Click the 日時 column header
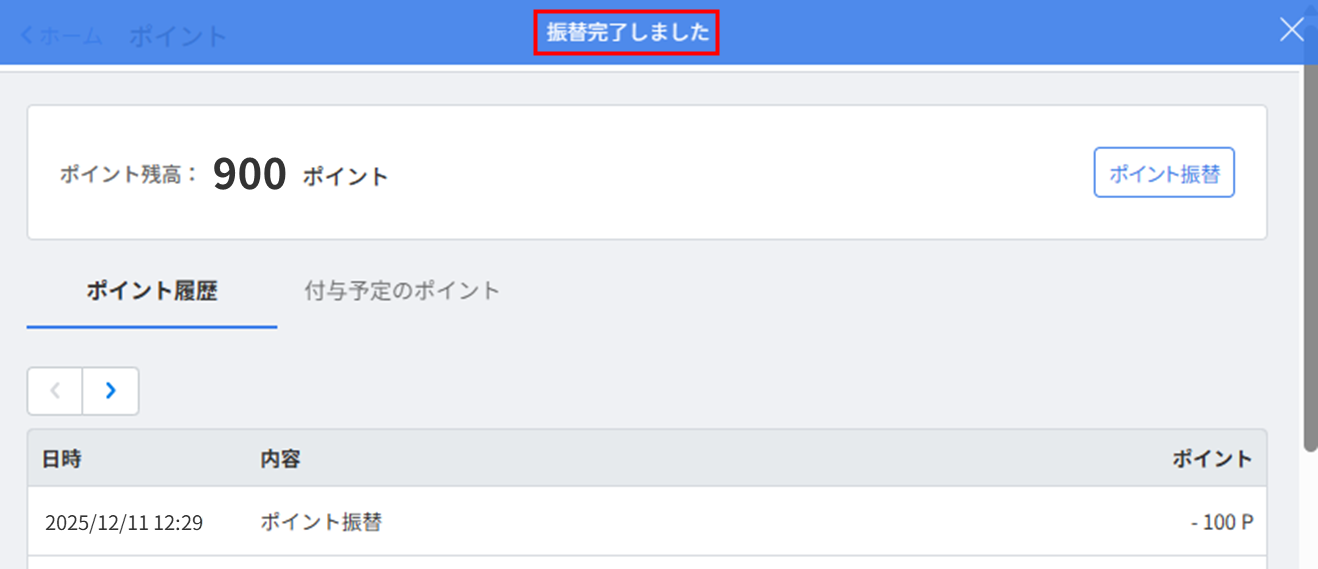 pos(62,459)
